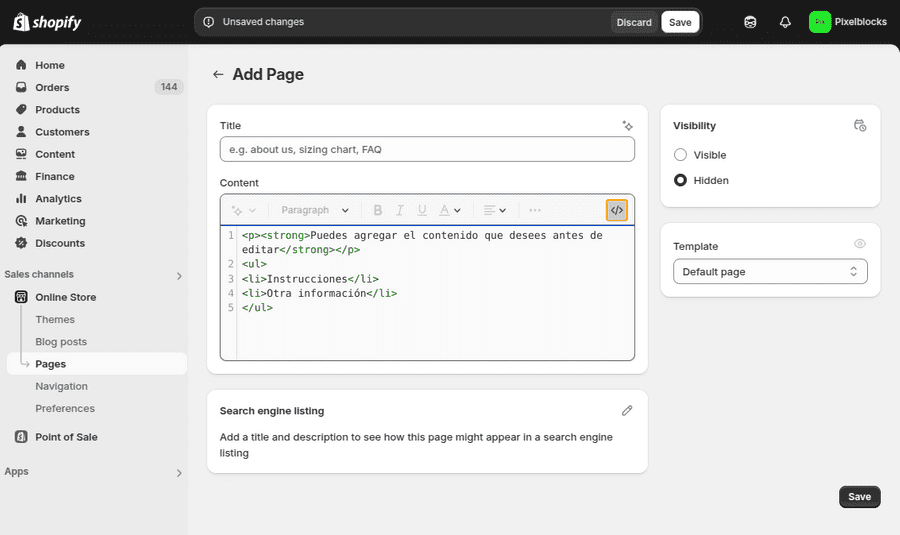The width and height of the screenshot is (900, 535).
Task: Click the 144 orders badge
Action: pos(169,87)
